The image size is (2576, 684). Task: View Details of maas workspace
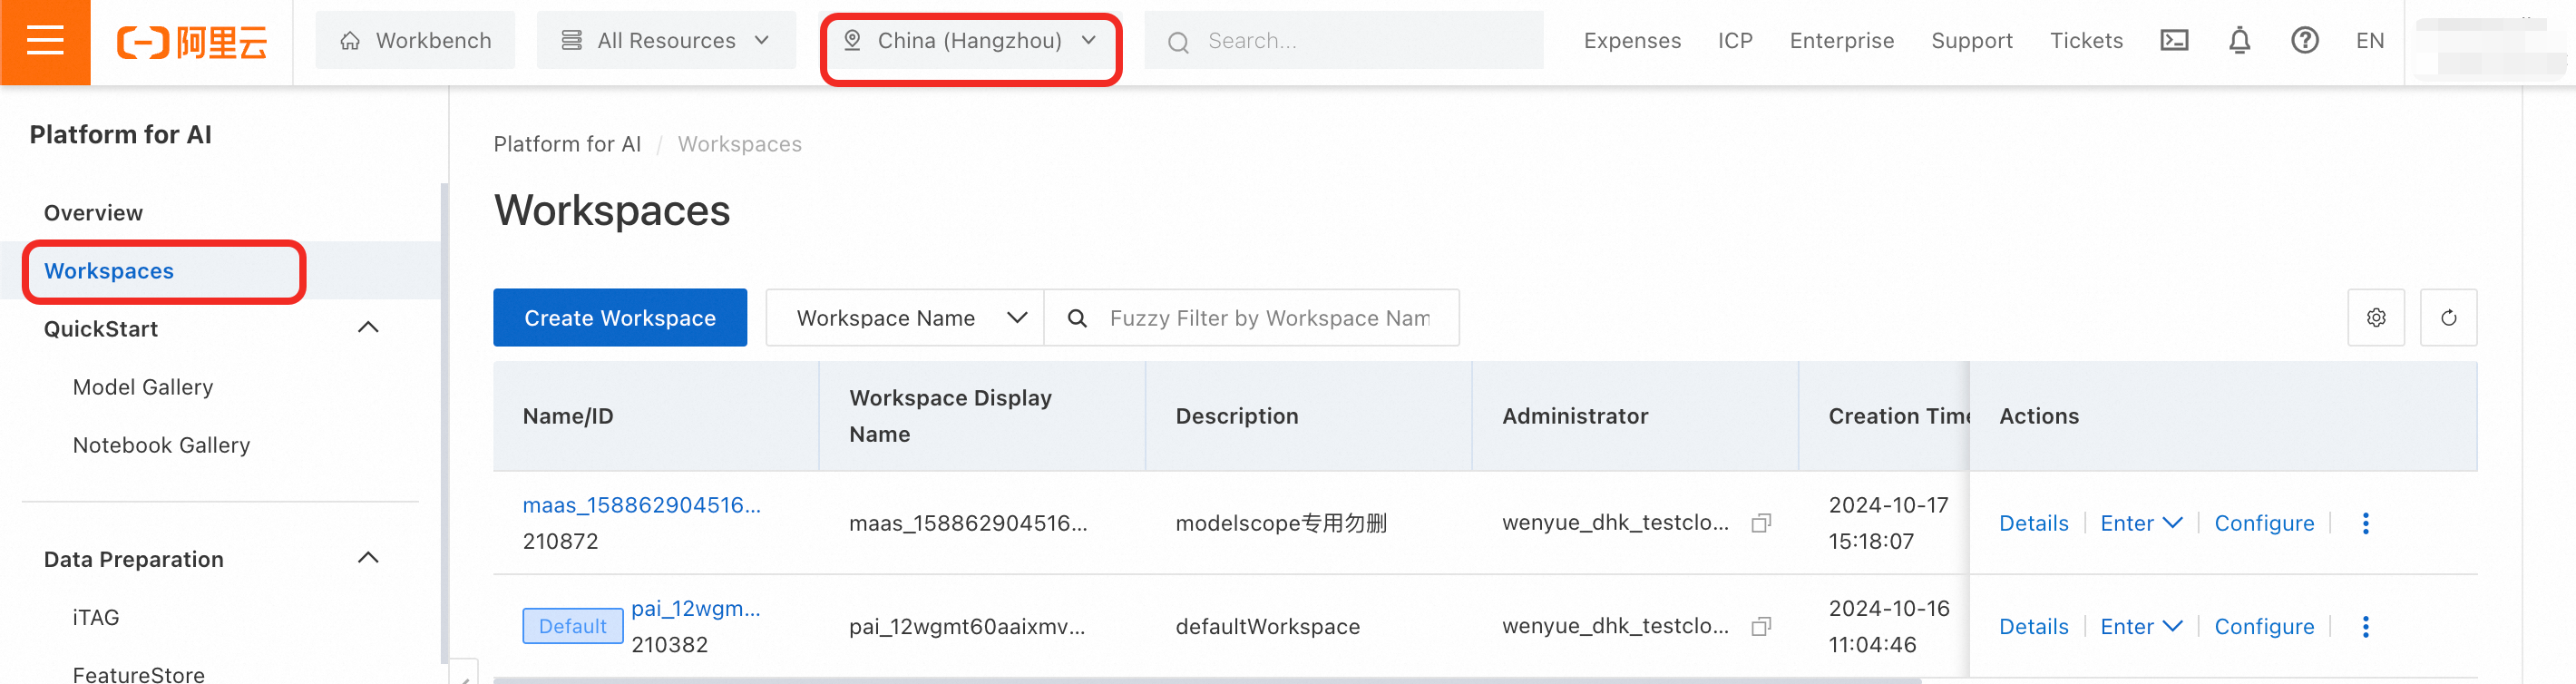(x=2033, y=523)
